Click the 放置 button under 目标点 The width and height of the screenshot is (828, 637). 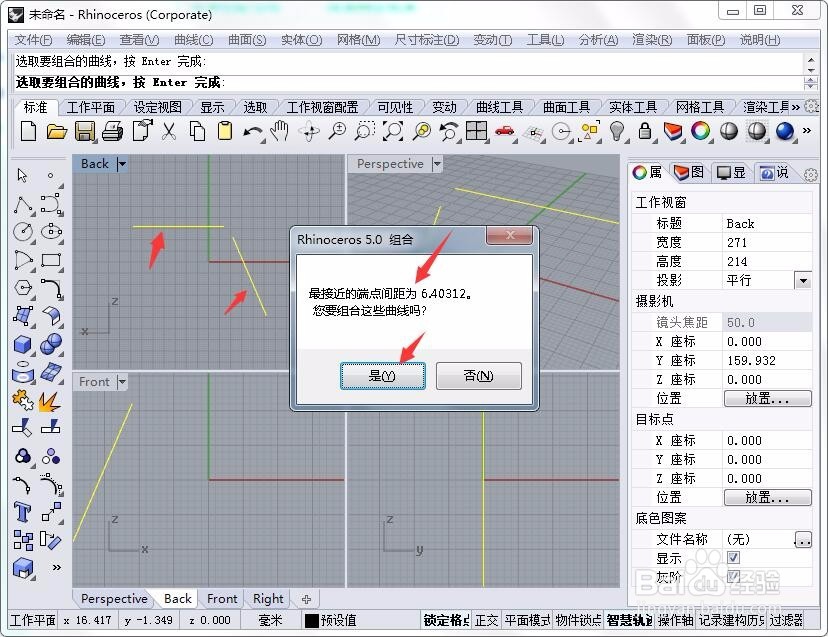pos(767,498)
